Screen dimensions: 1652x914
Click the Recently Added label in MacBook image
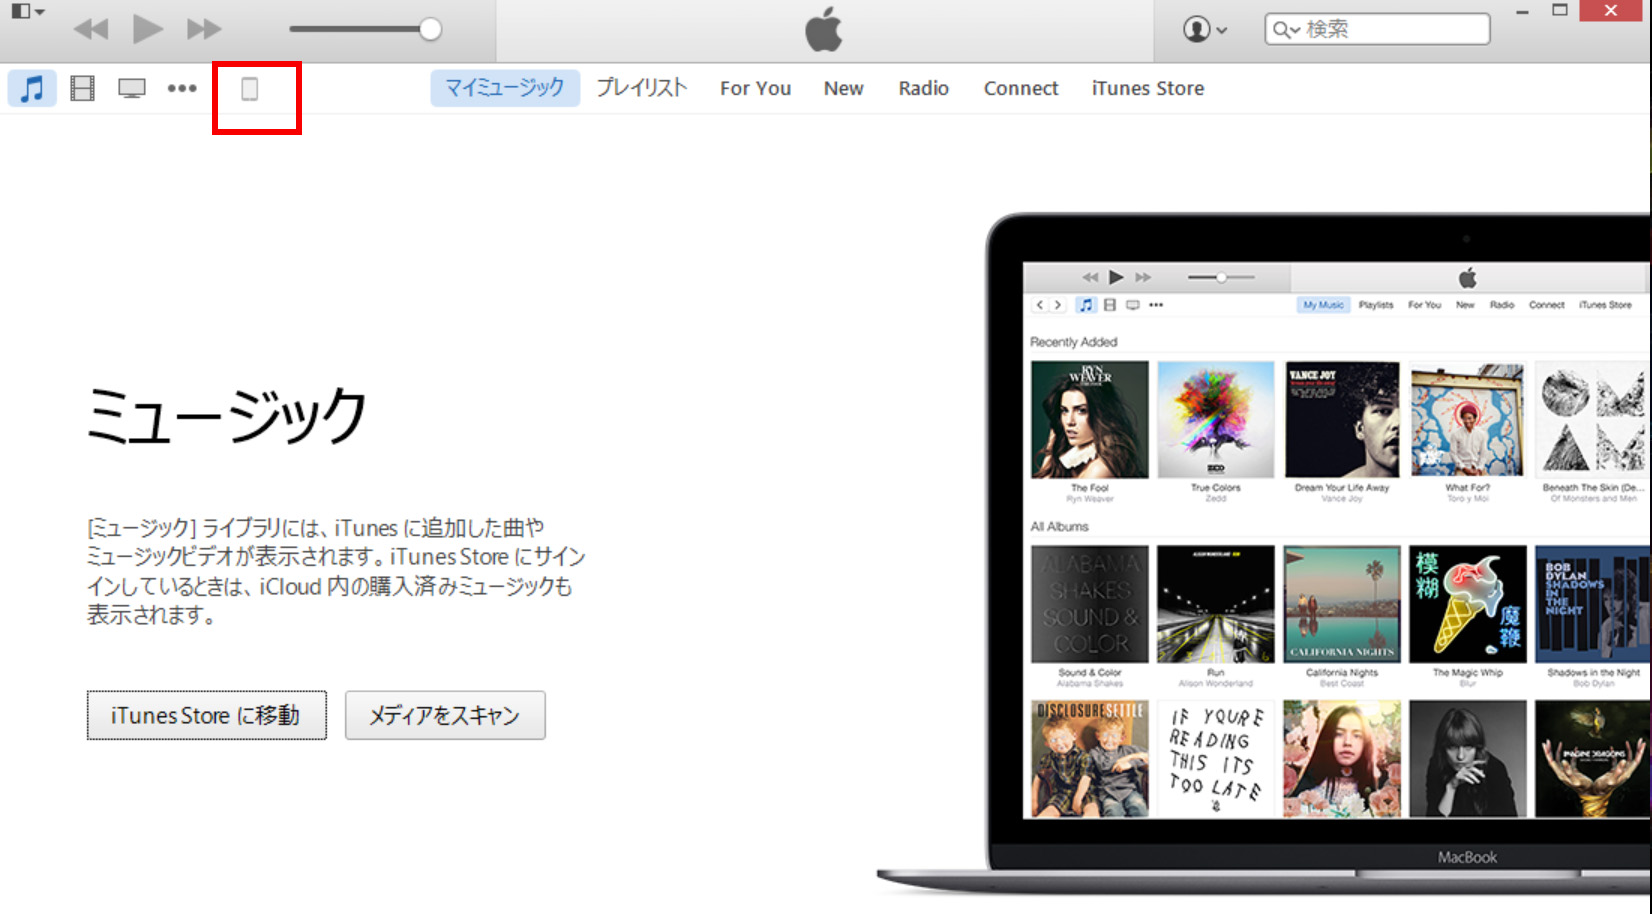[1073, 342]
